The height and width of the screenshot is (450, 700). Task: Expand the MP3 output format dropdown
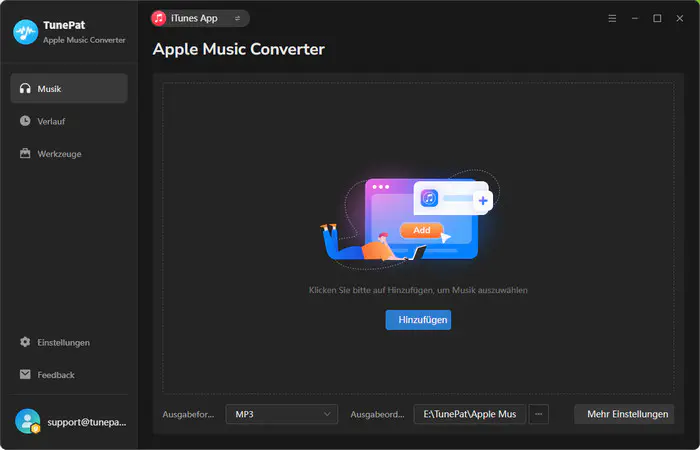pyautogui.click(x=282, y=414)
